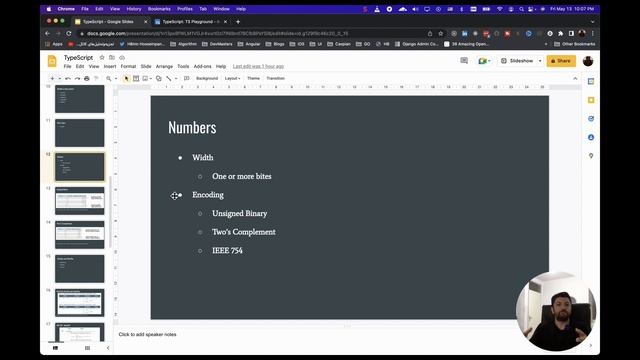Click the Numbers slide title

[192, 127]
